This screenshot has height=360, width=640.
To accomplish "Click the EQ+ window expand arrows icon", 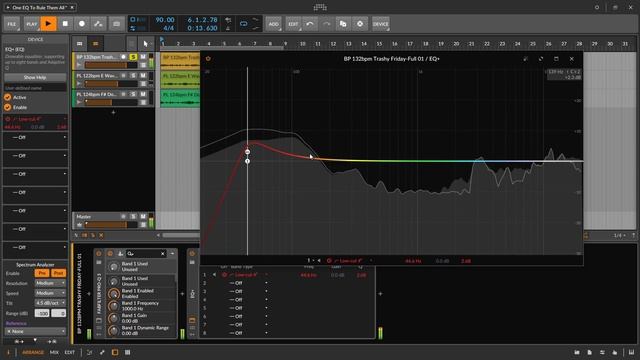I will pos(541,59).
